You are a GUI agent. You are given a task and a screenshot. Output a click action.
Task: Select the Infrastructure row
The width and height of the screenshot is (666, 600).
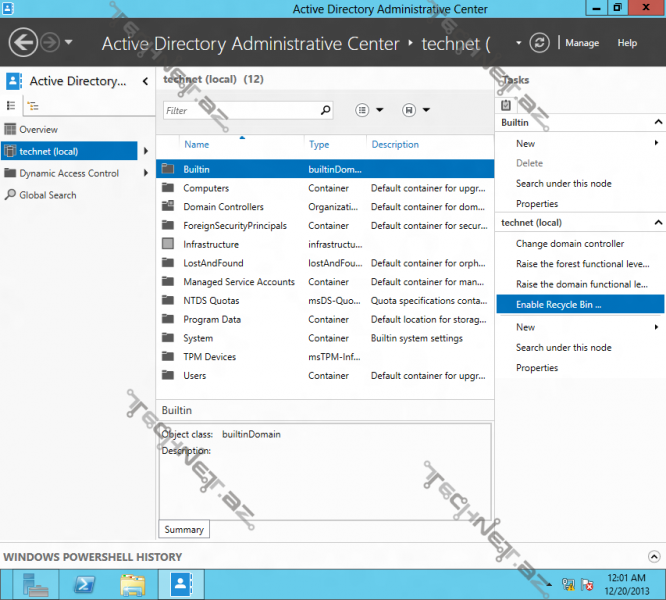[325, 244]
